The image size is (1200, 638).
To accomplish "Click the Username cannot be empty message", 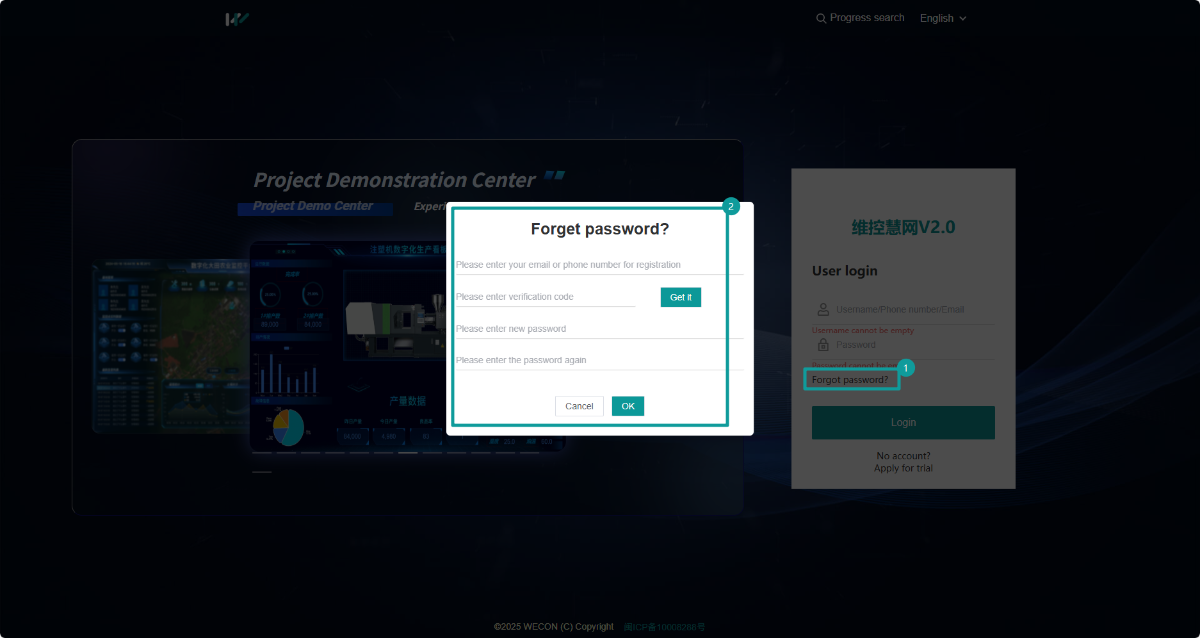I will click(x=863, y=330).
